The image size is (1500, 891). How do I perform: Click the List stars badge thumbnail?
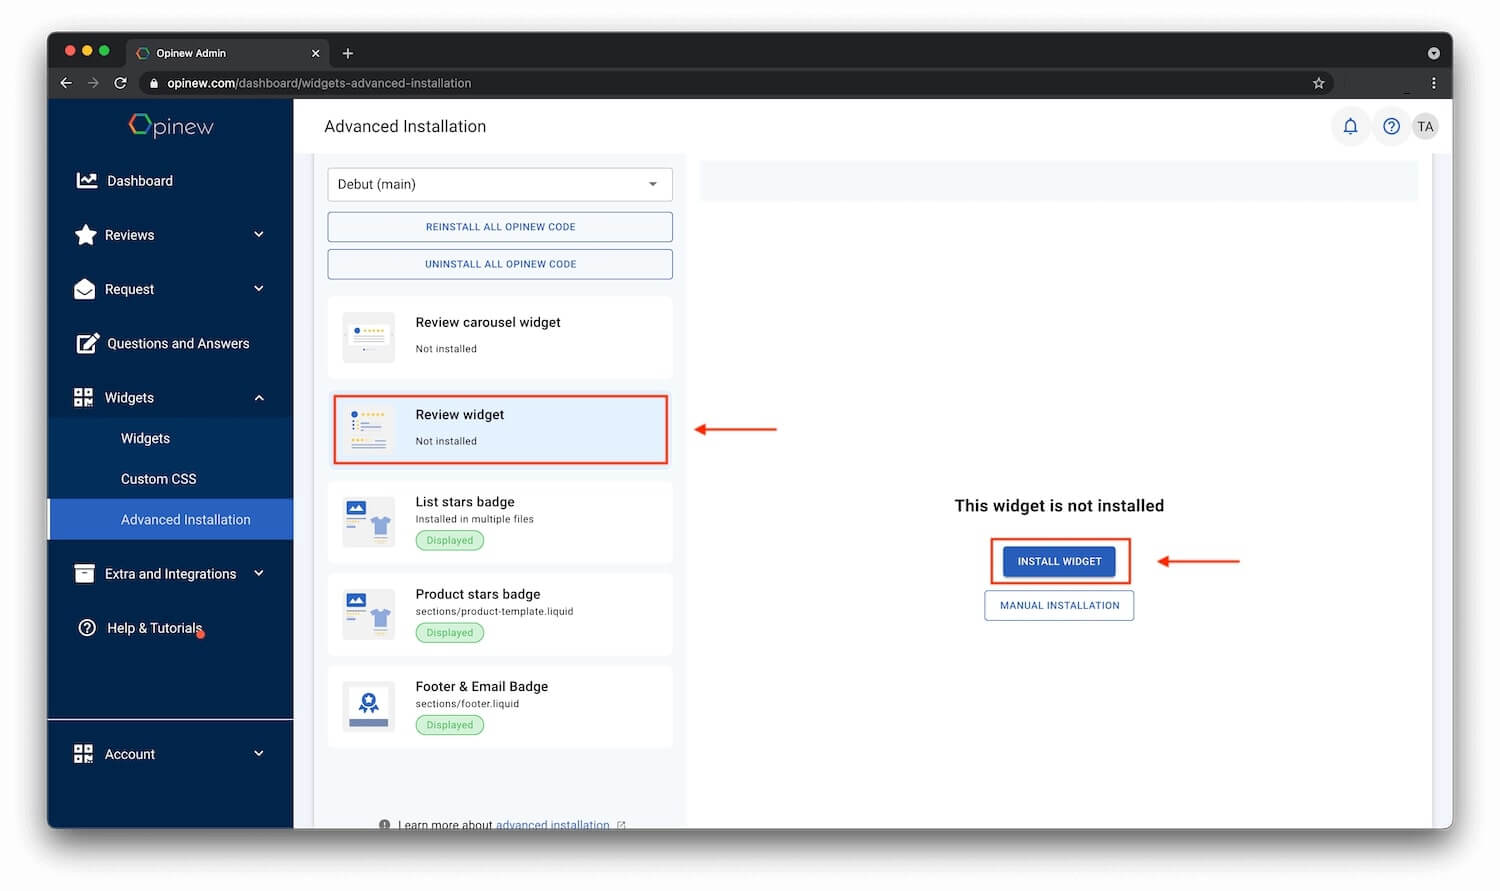tap(368, 522)
